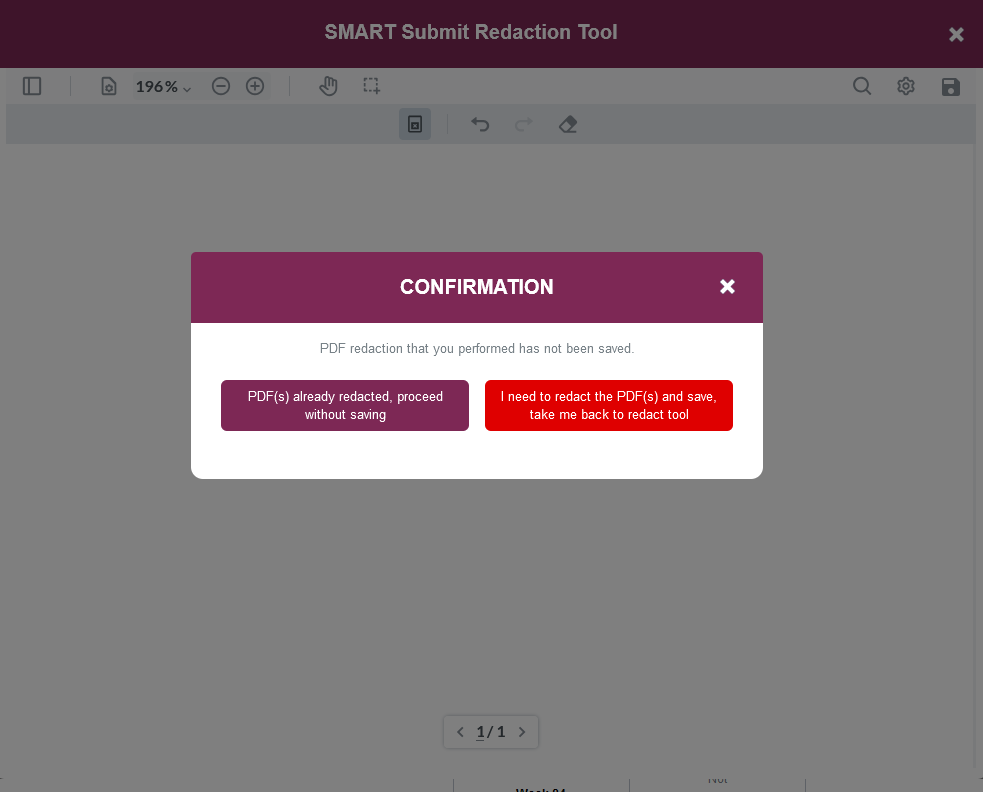Redo the last redaction
This screenshot has width=983, height=792.
point(523,124)
